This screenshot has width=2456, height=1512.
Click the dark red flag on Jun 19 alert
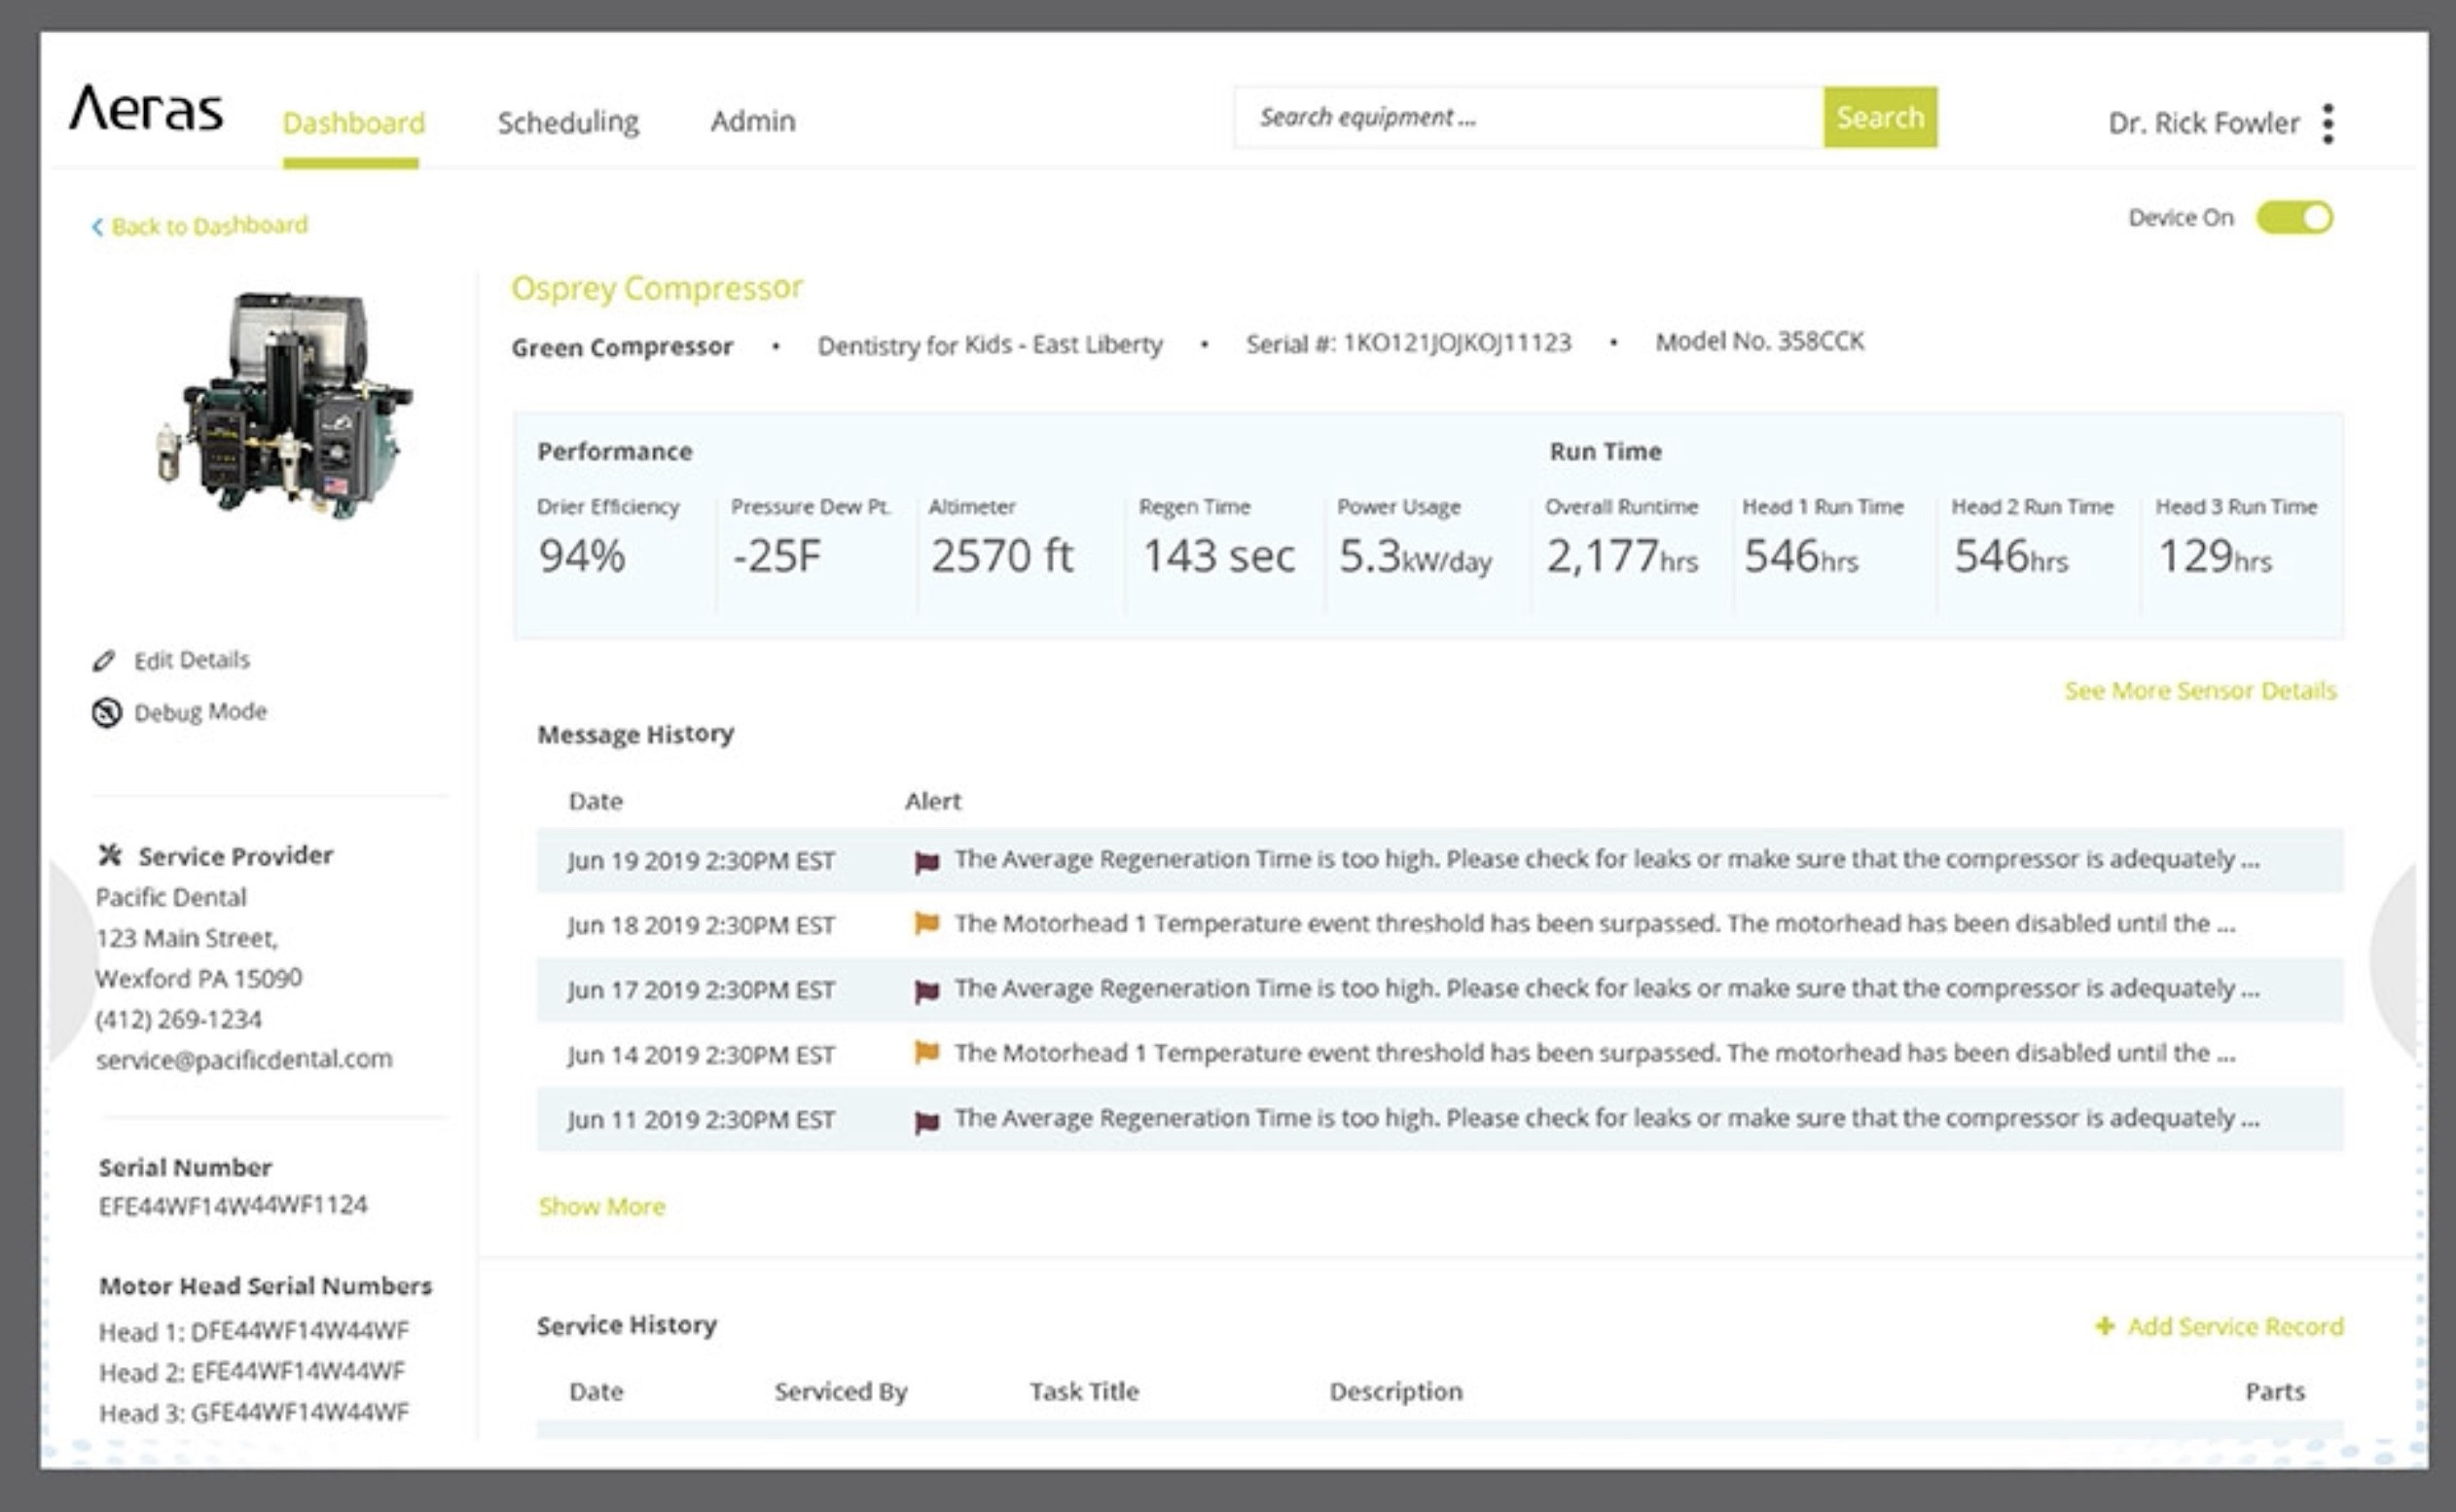click(926, 861)
